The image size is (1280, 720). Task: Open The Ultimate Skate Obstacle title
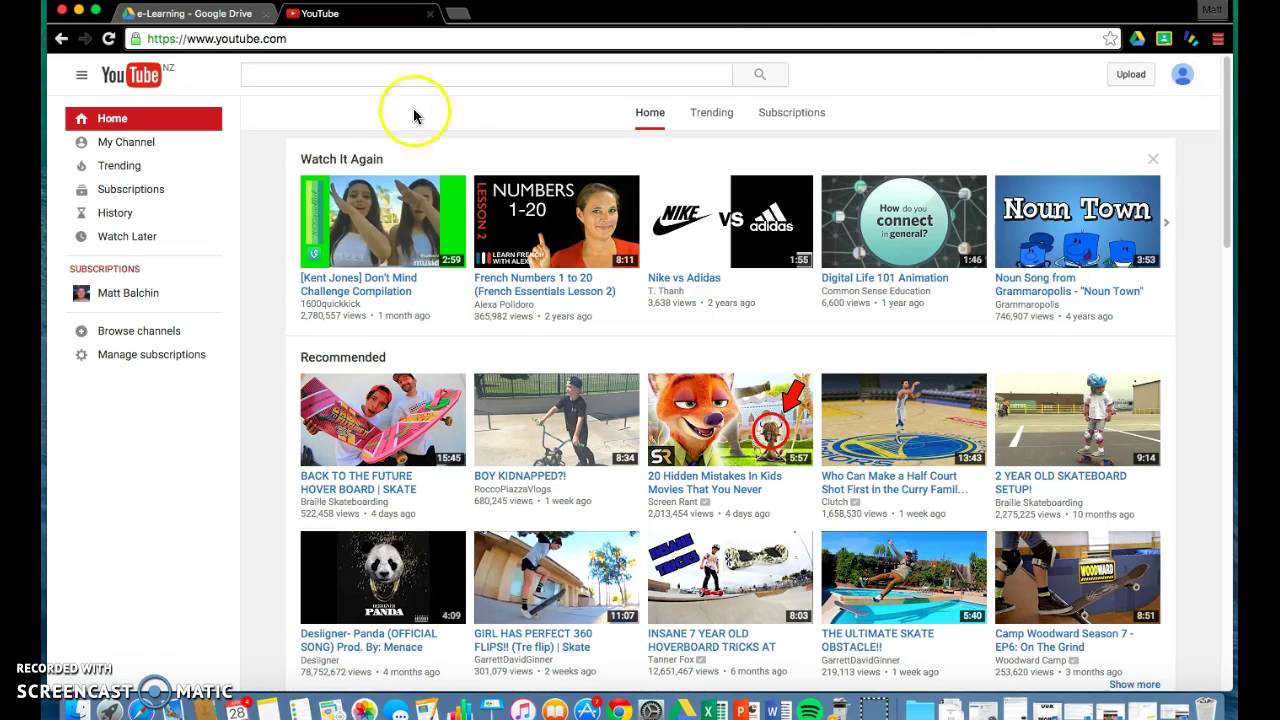click(x=878, y=640)
